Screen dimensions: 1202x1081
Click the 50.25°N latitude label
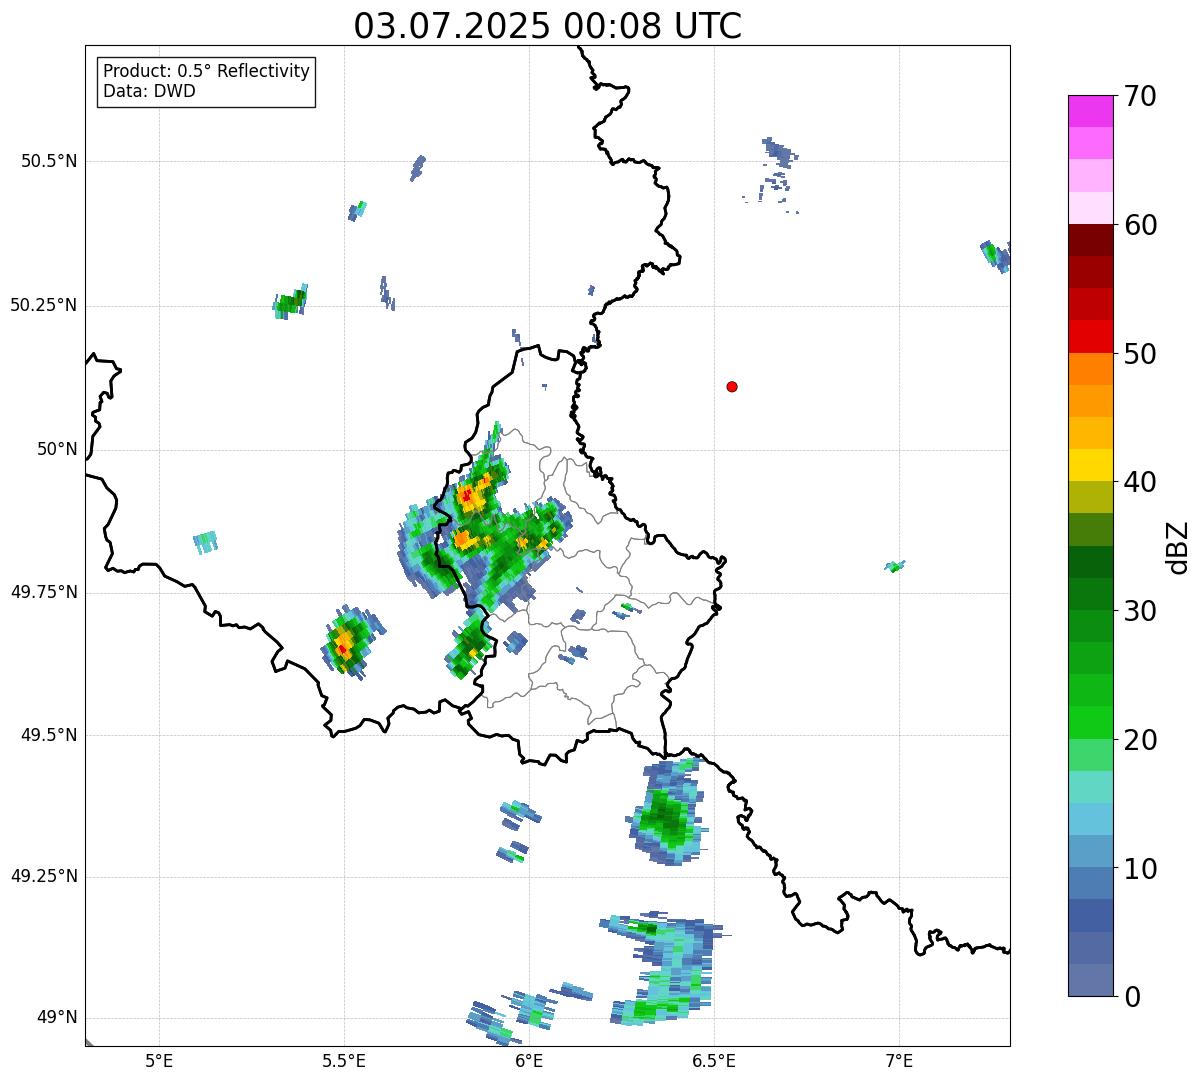pyautogui.click(x=44, y=305)
